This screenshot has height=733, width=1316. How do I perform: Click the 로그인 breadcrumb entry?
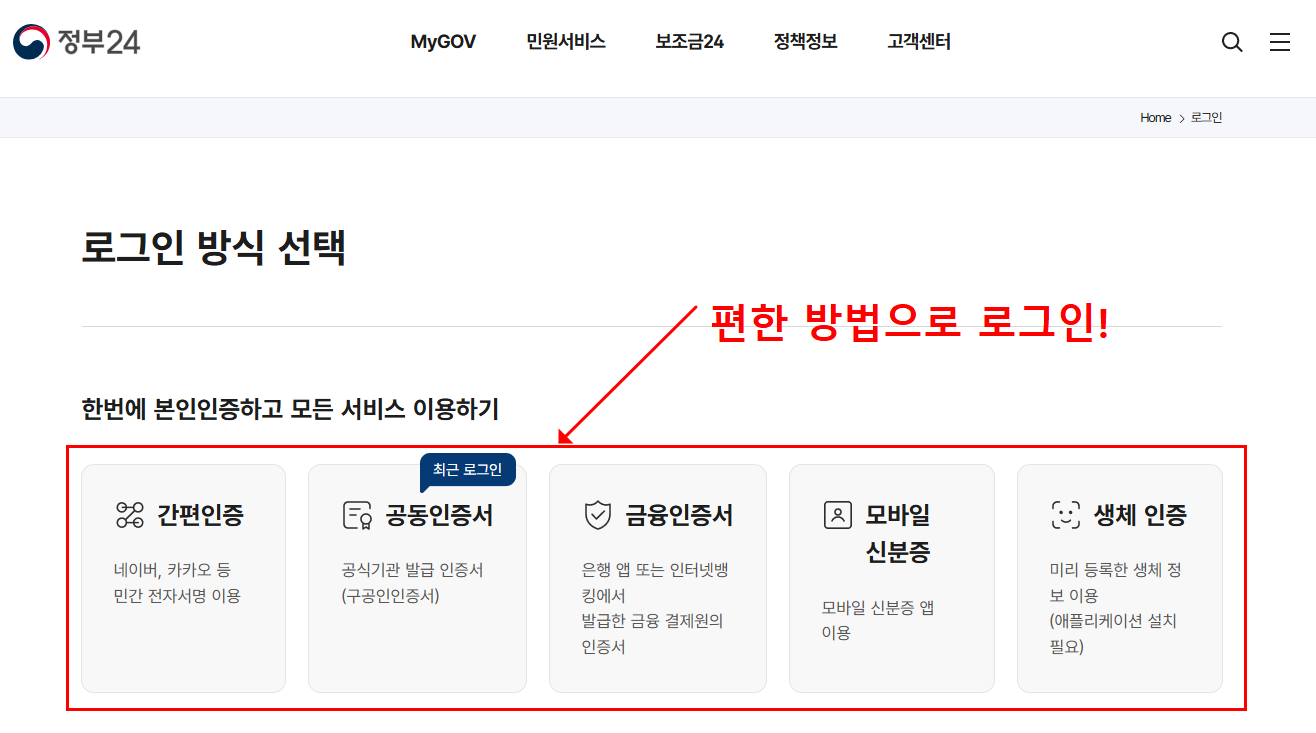pyautogui.click(x=1206, y=117)
